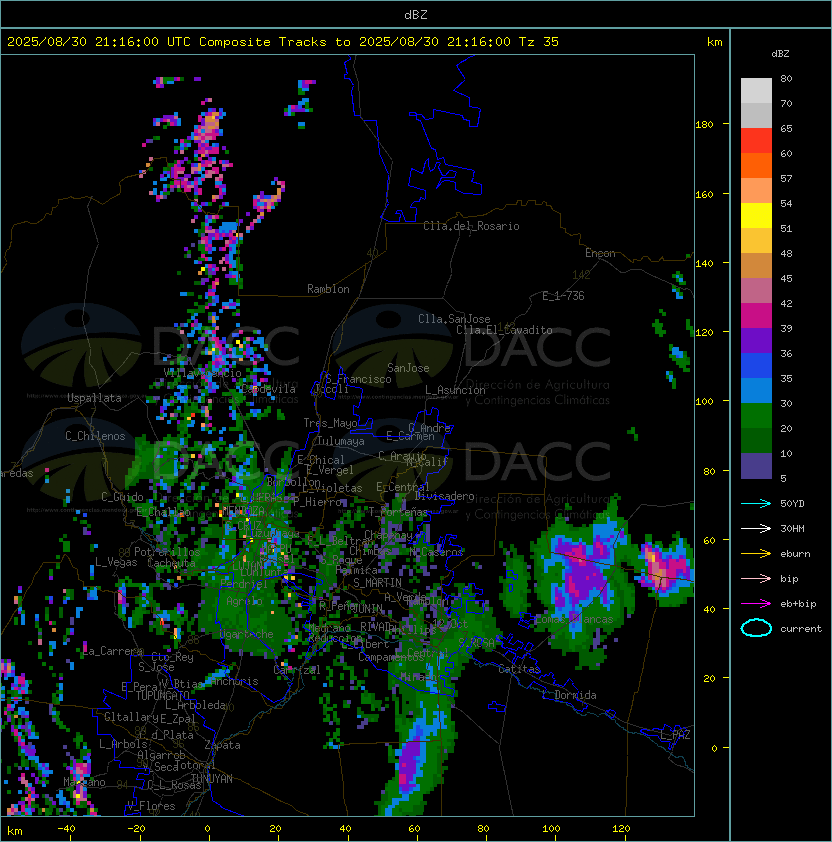Image resolution: width=832 pixels, height=842 pixels.
Task: Click the dBZ heading above the color scale
Action: pos(780,54)
